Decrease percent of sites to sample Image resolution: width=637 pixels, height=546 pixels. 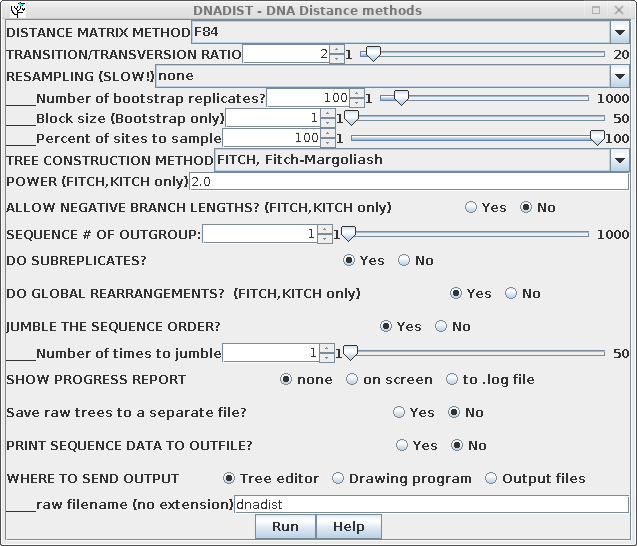pos(328,143)
